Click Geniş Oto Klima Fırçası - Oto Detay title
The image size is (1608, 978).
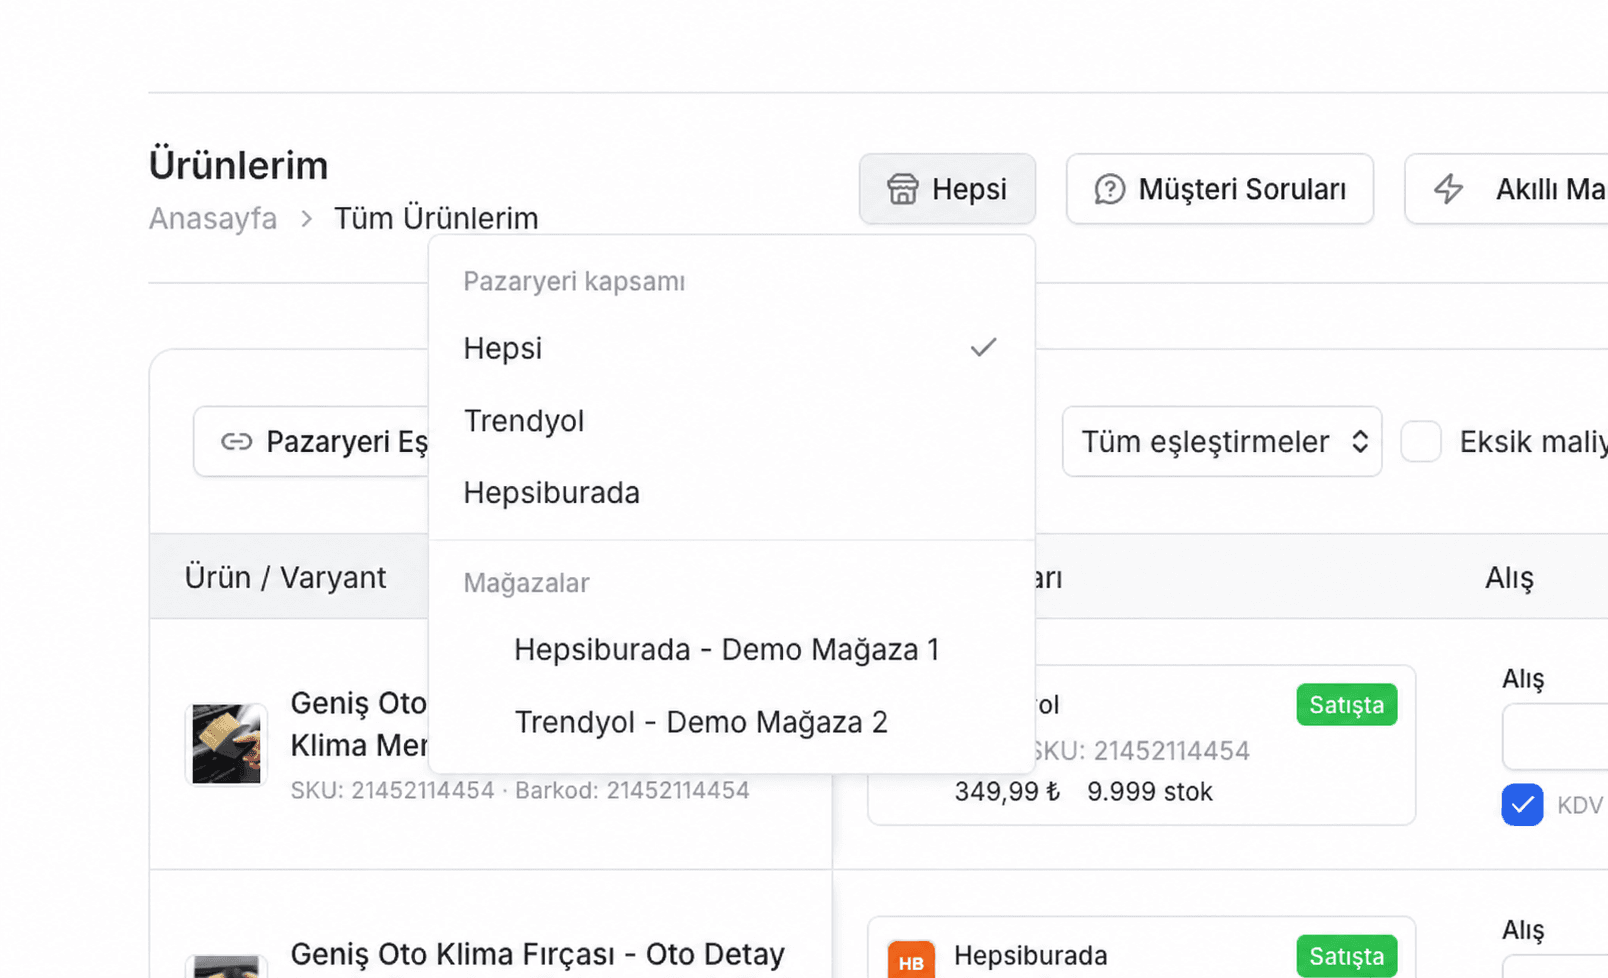click(x=538, y=954)
